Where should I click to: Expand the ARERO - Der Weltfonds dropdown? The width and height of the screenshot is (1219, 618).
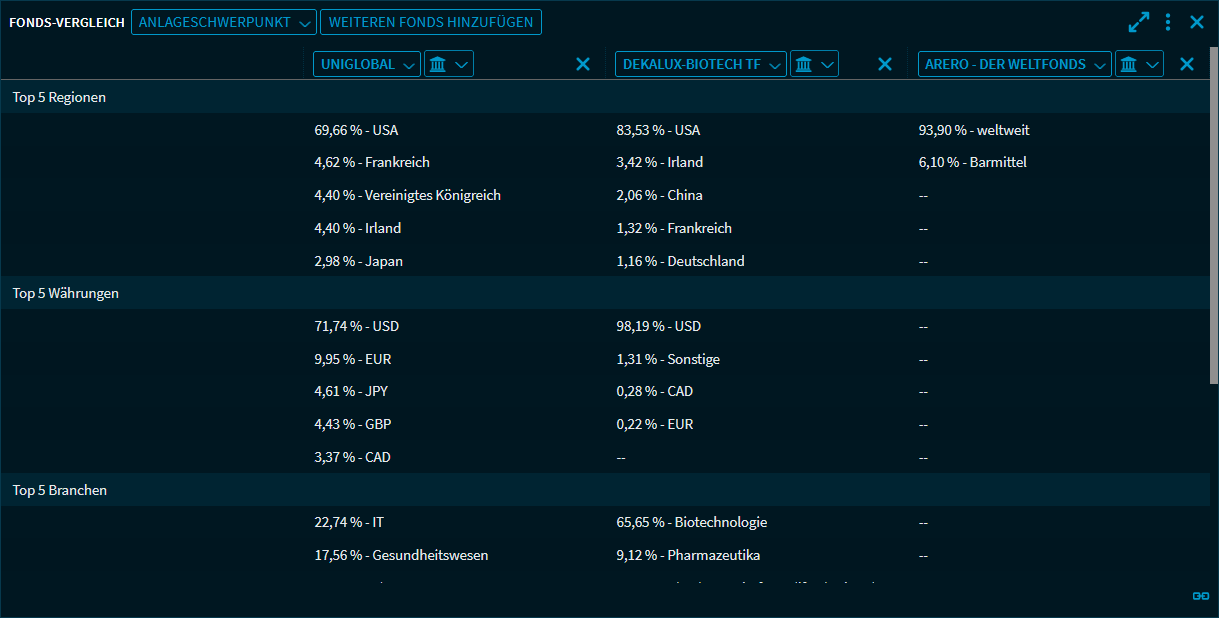(1014, 64)
